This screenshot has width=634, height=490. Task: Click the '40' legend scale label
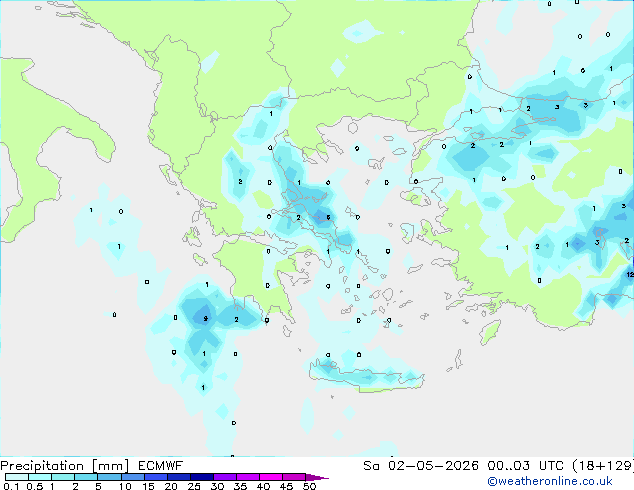click(264, 486)
